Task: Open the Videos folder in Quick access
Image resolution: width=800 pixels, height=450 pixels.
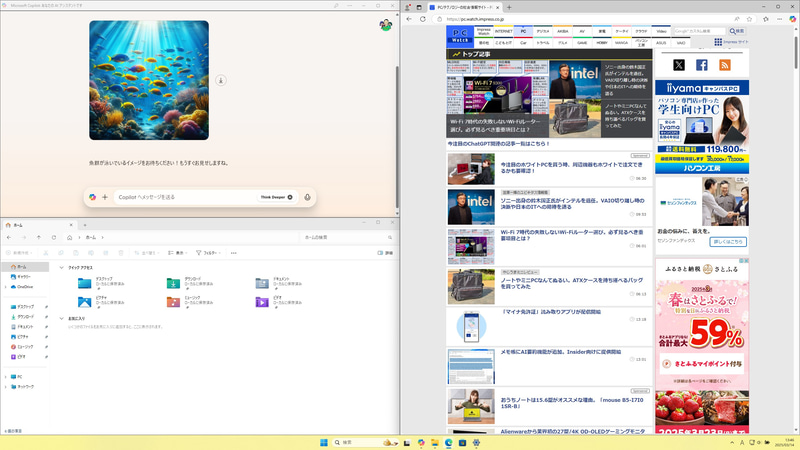Action: coord(280,301)
